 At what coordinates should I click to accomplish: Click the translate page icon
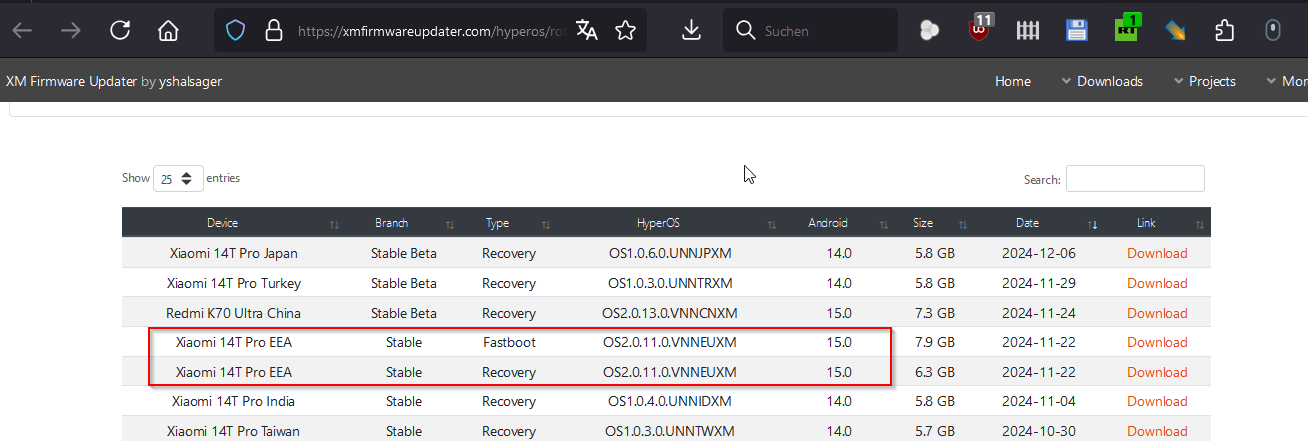click(x=587, y=31)
